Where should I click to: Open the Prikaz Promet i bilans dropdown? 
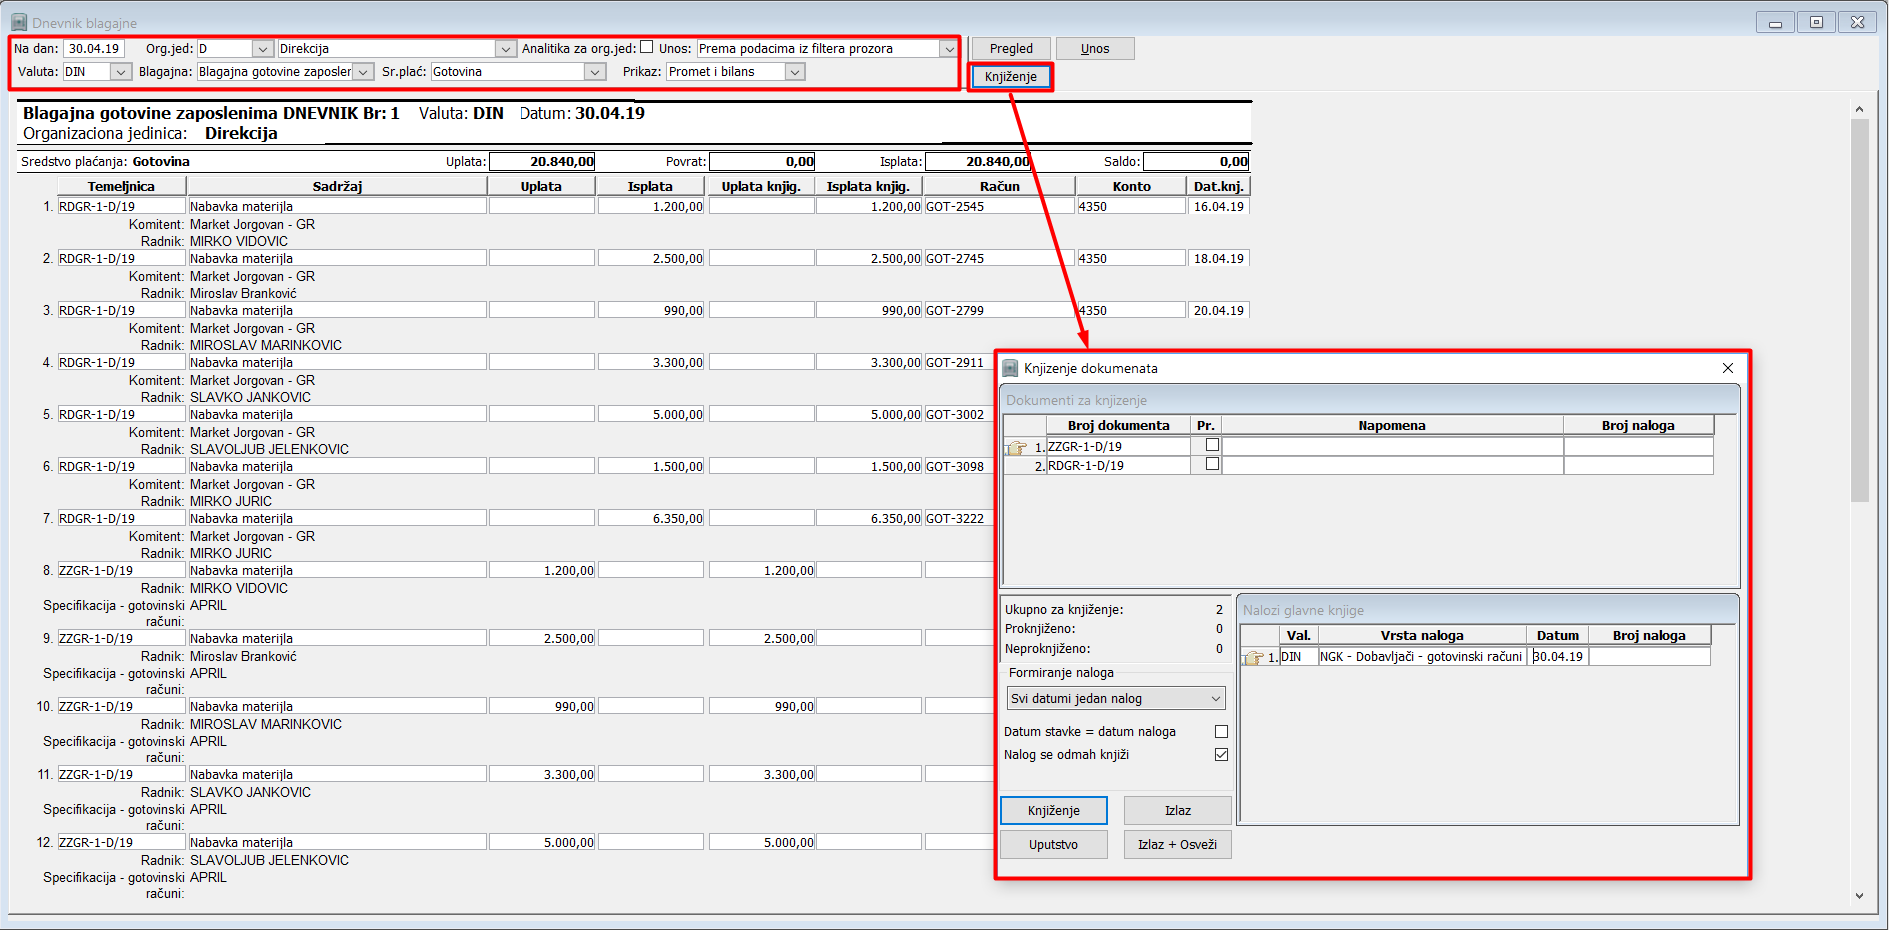click(794, 72)
